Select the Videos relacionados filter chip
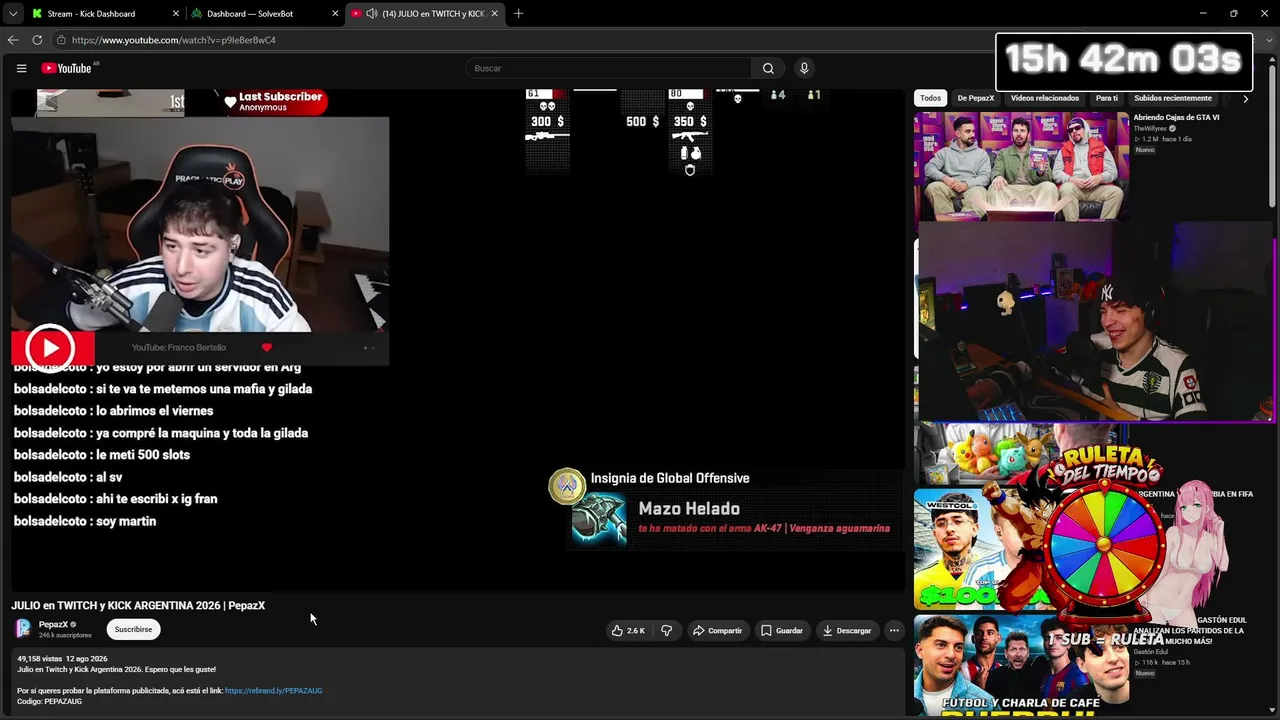This screenshot has height=720, width=1280. click(x=1045, y=98)
